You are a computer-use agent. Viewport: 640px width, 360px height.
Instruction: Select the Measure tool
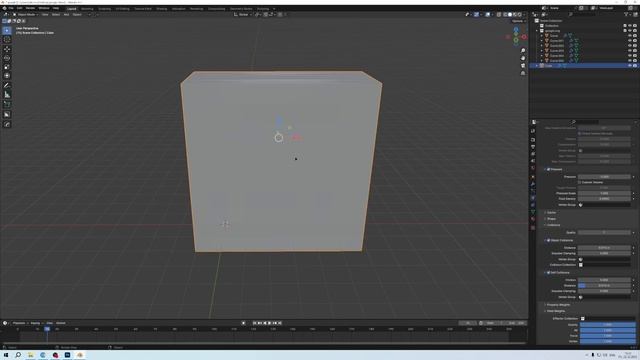(7, 95)
